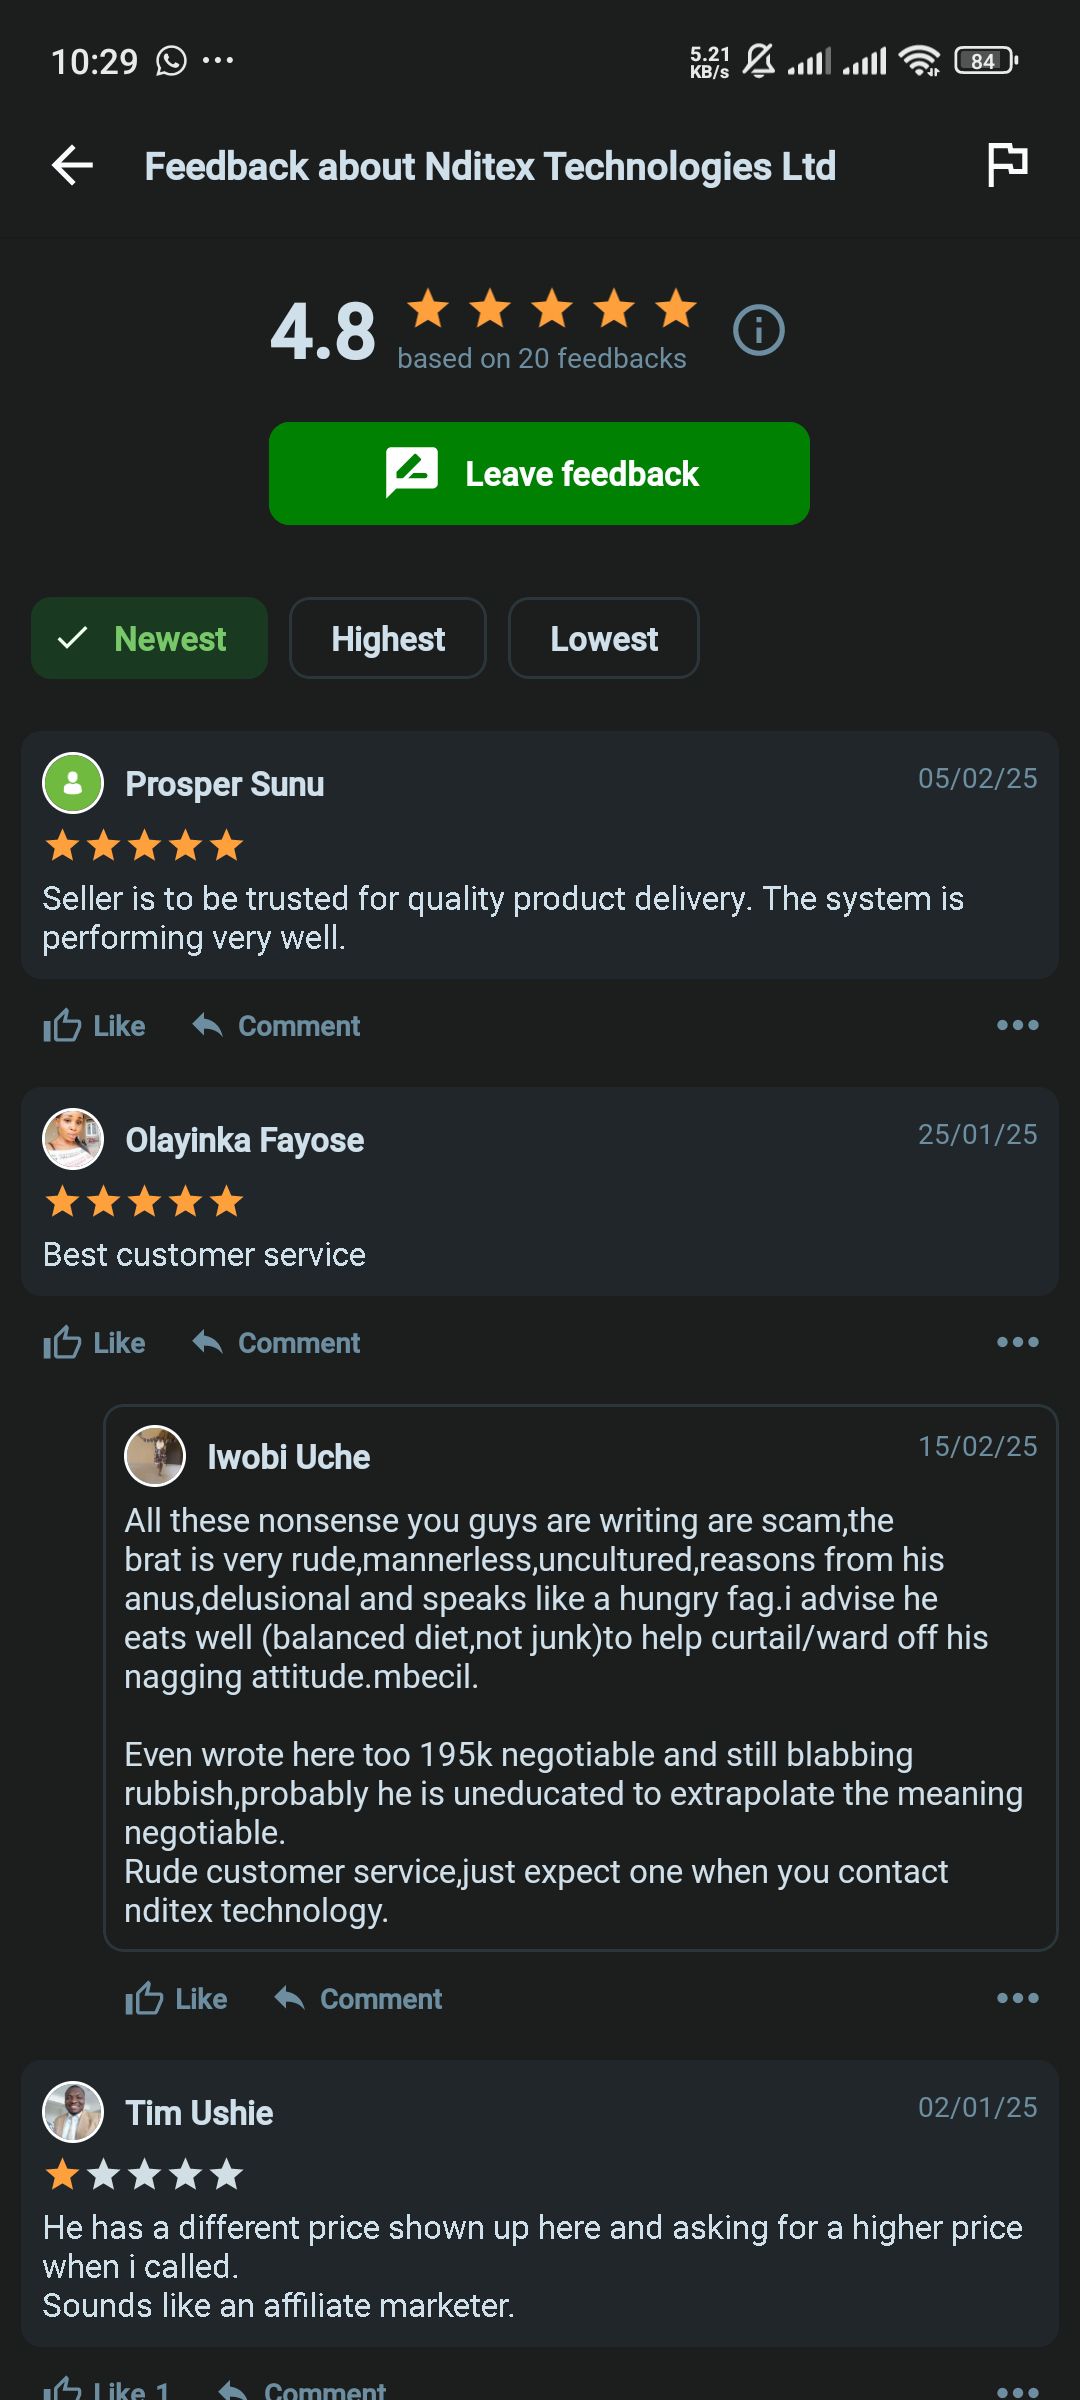Open more options for Olayinka Fayose's review
This screenshot has width=1080, height=2400.
(x=1017, y=1342)
